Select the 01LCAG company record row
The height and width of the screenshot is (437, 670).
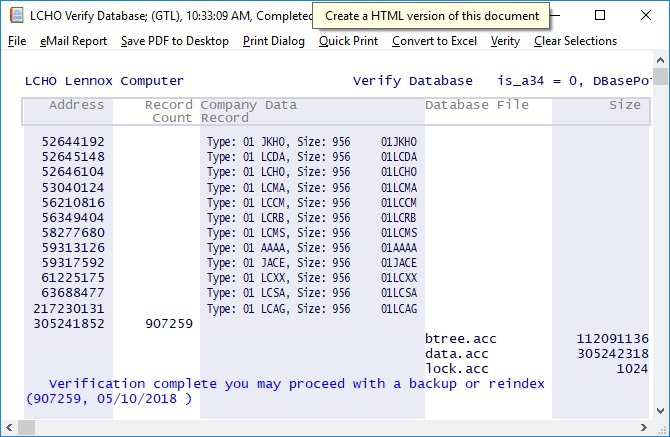[x=399, y=309]
